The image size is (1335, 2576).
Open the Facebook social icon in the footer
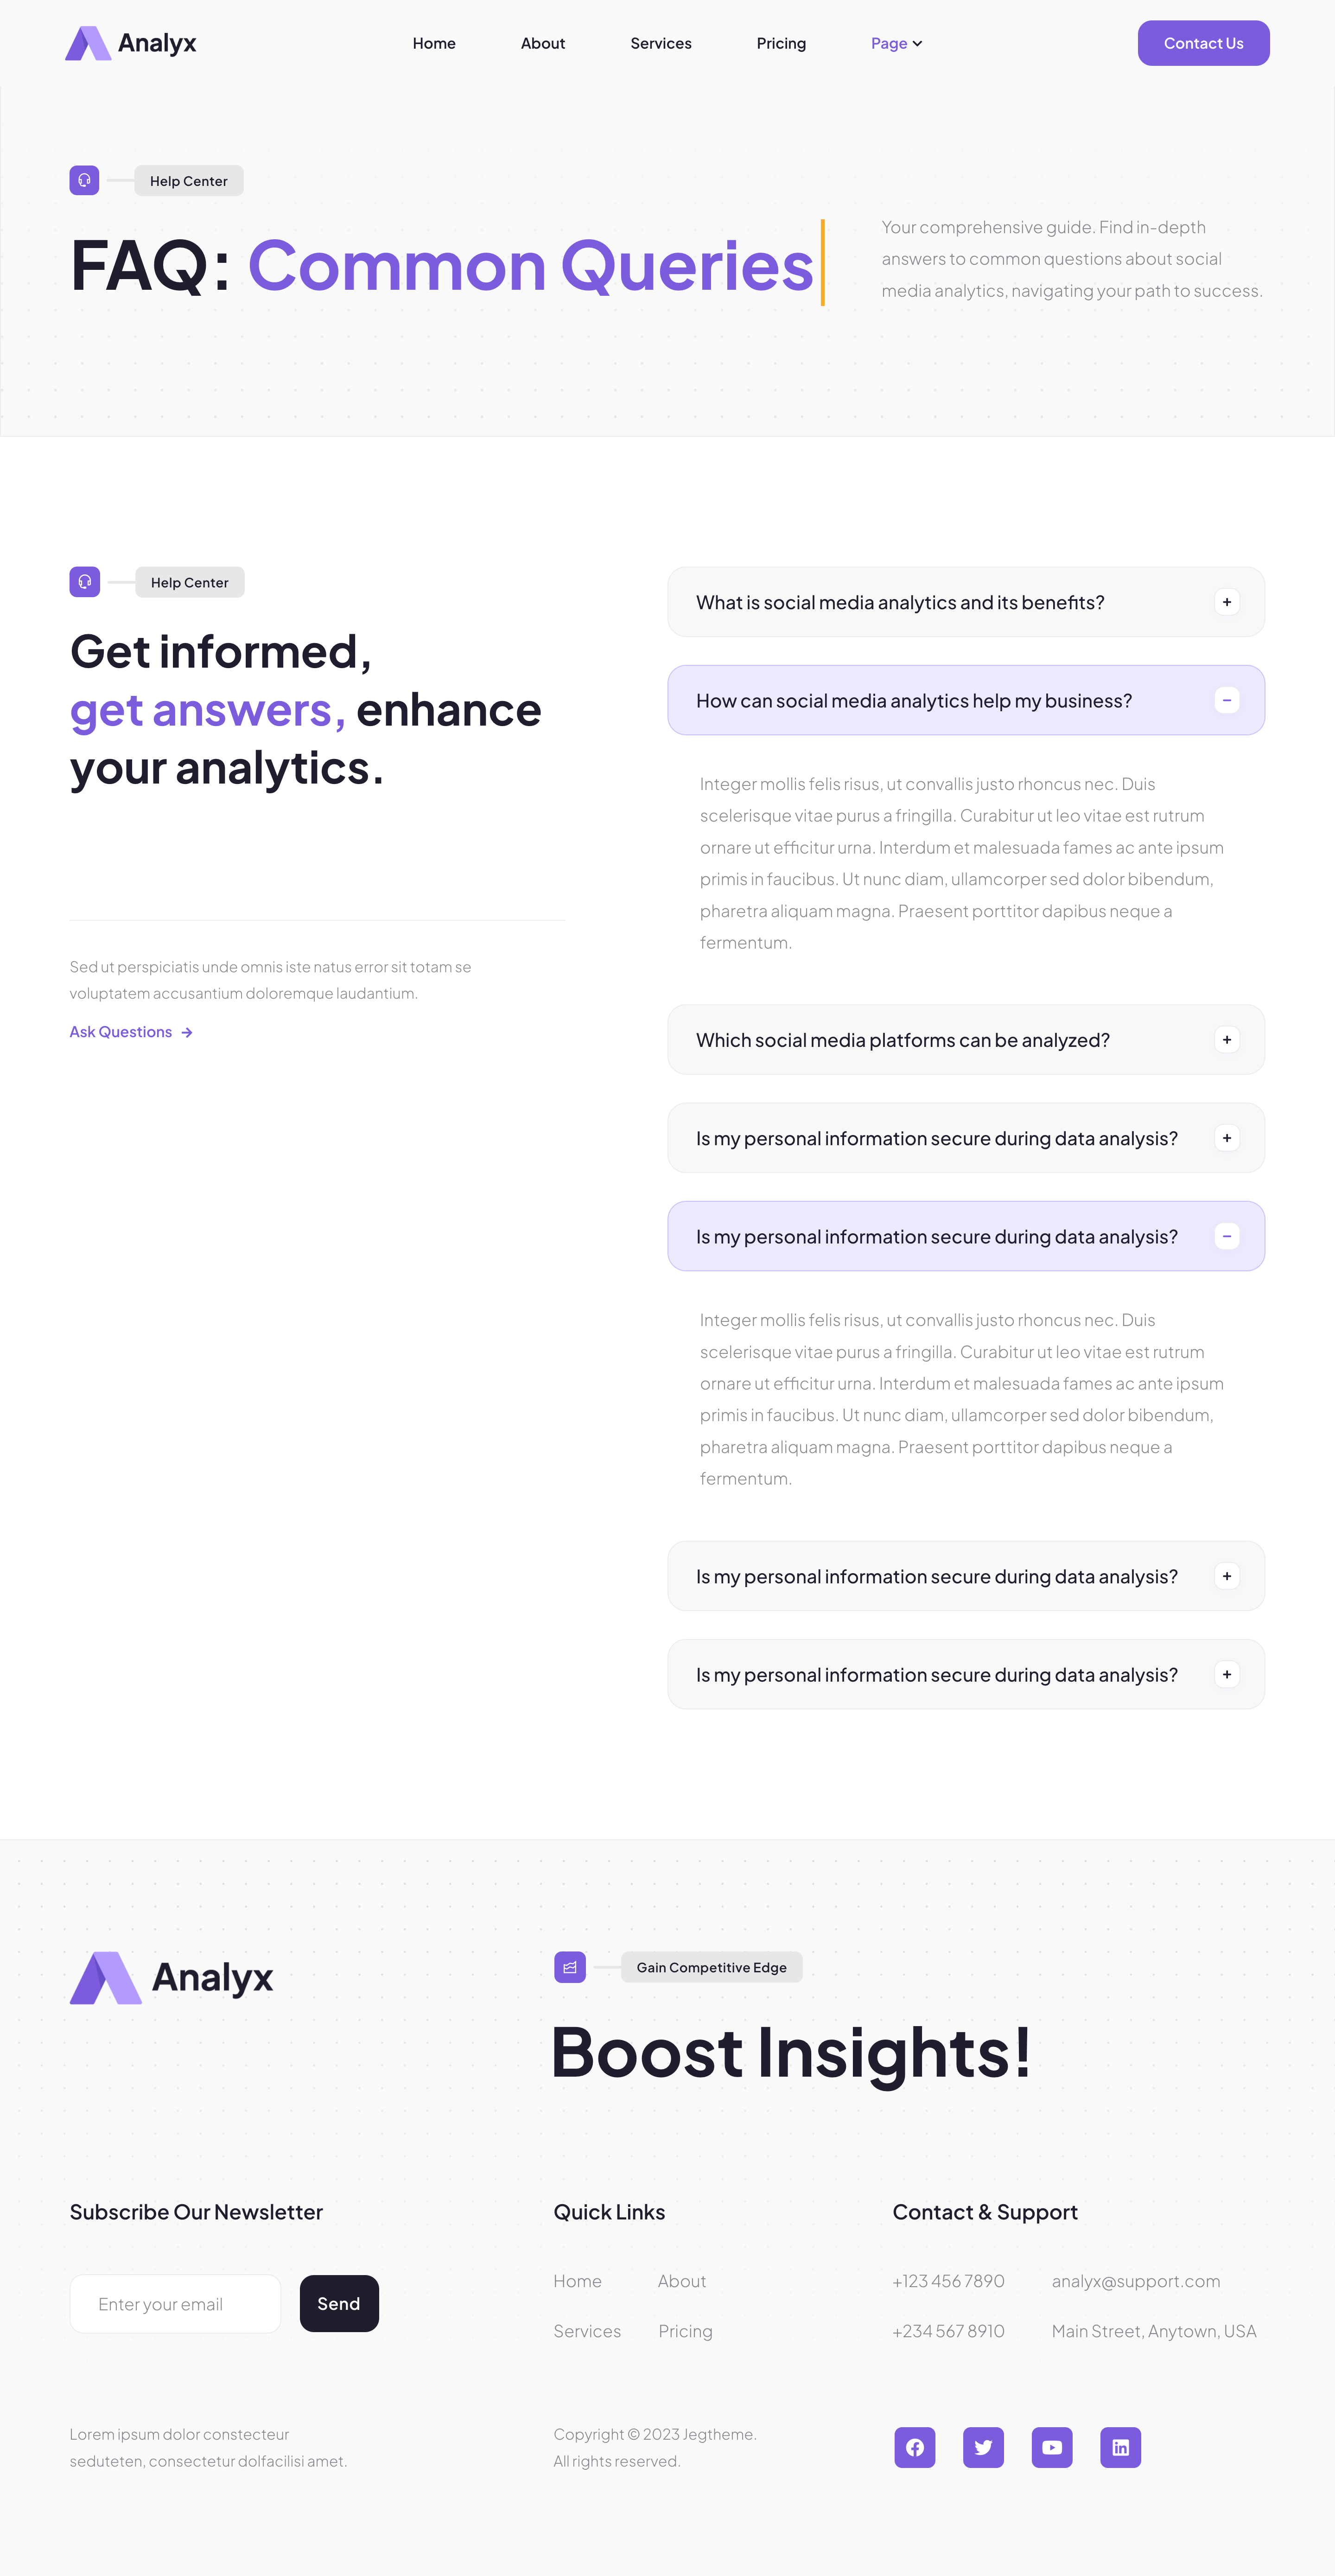(913, 2448)
